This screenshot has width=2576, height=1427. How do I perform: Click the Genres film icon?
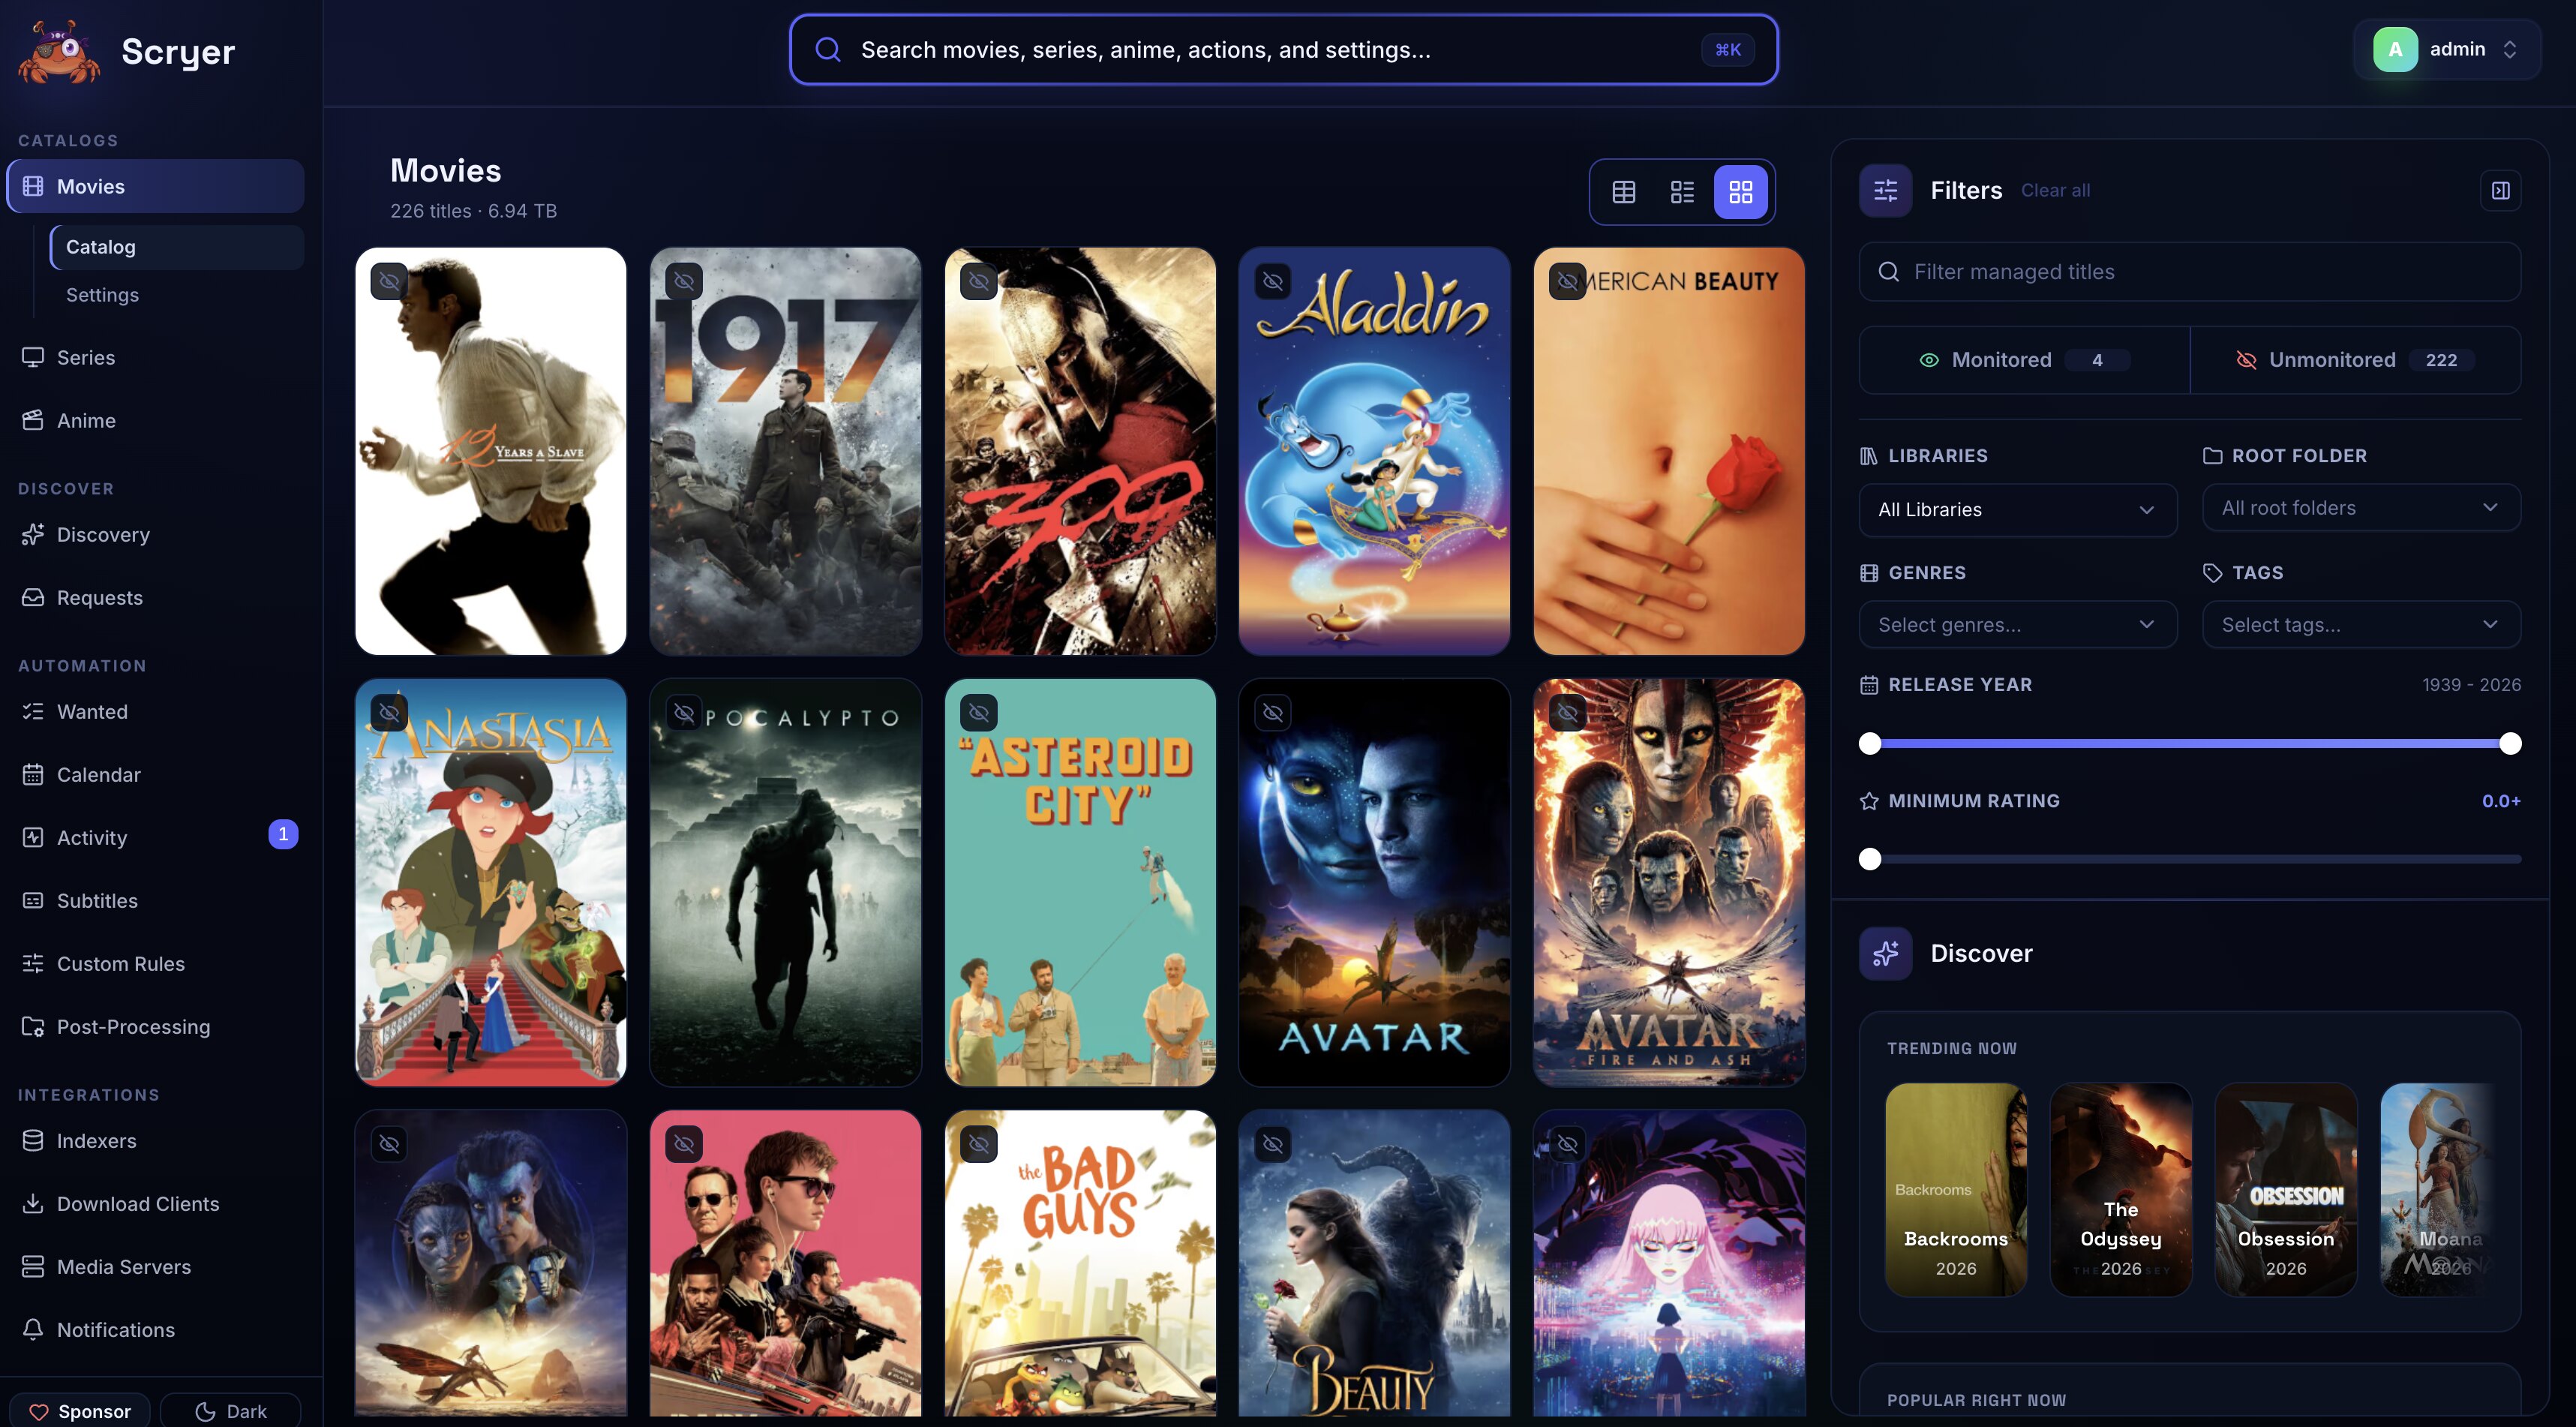pos(1868,573)
